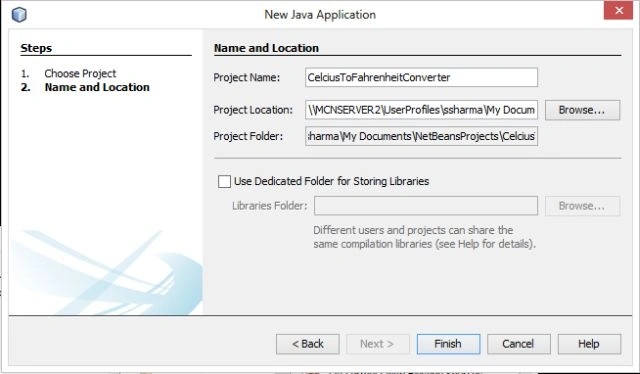
Task: Click the Libraries Folder label
Action: pos(269,206)
